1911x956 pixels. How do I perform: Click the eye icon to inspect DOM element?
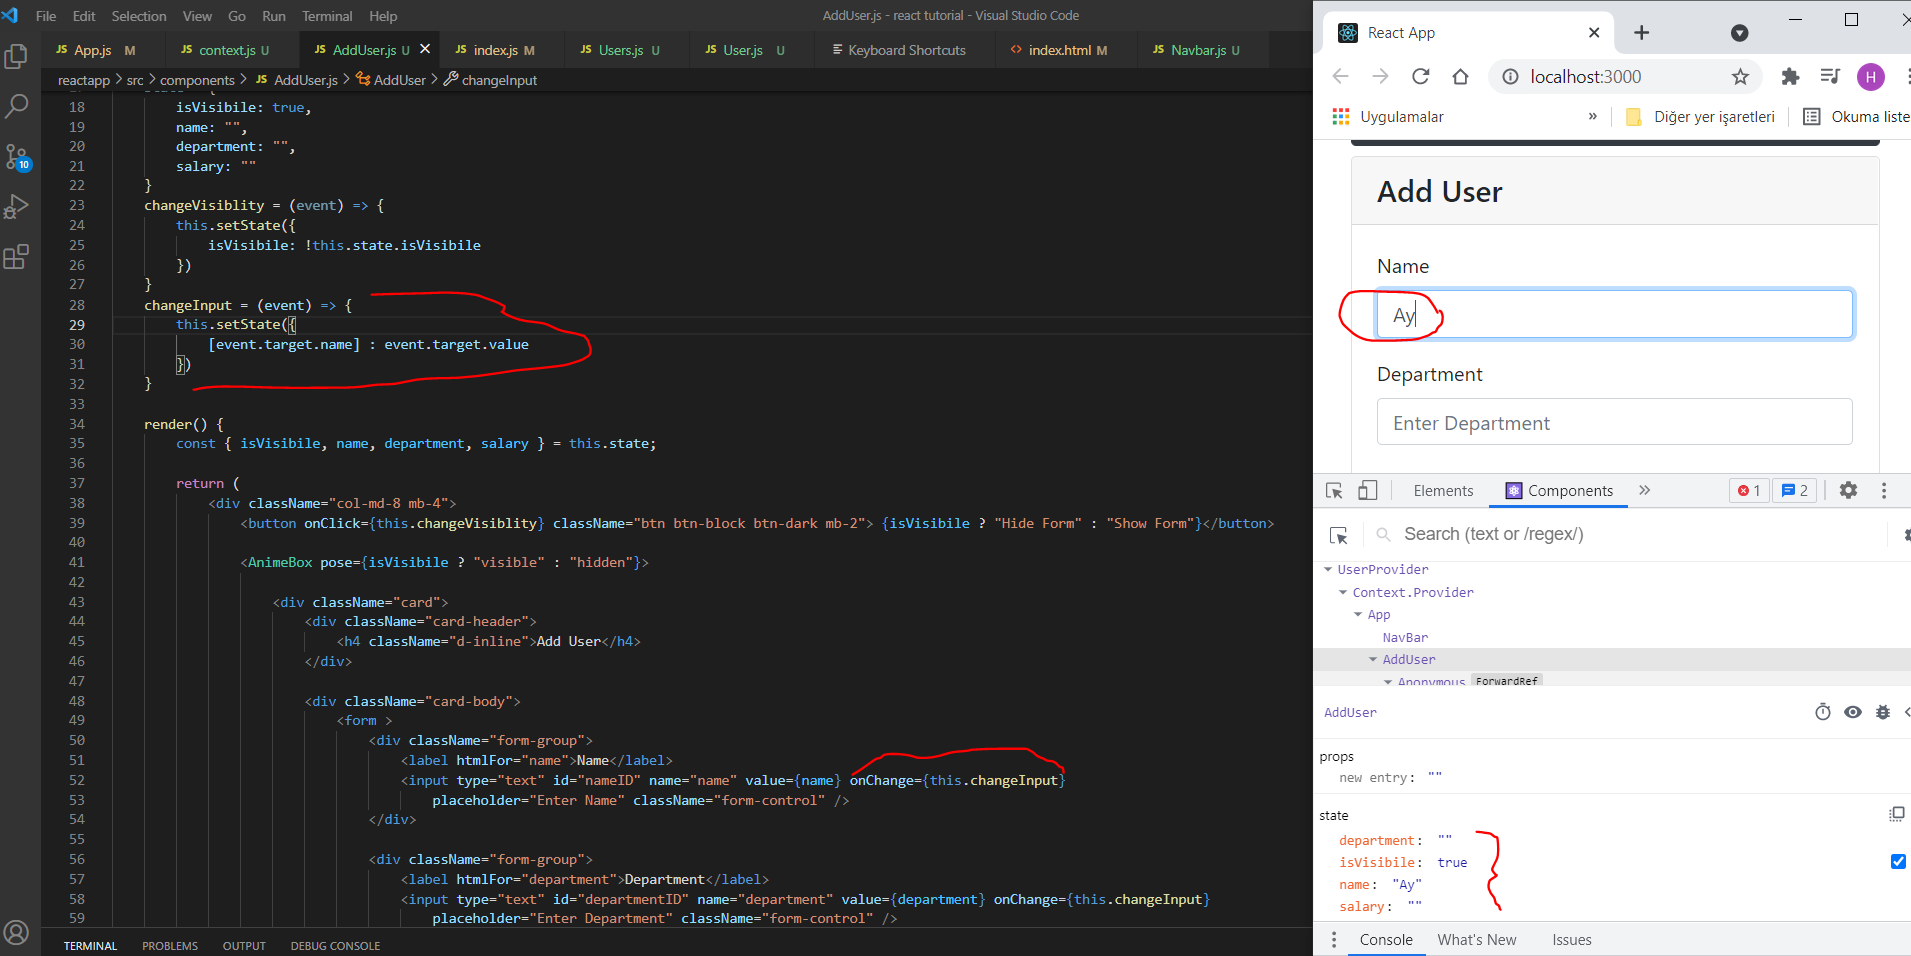tap(1853, 712)
